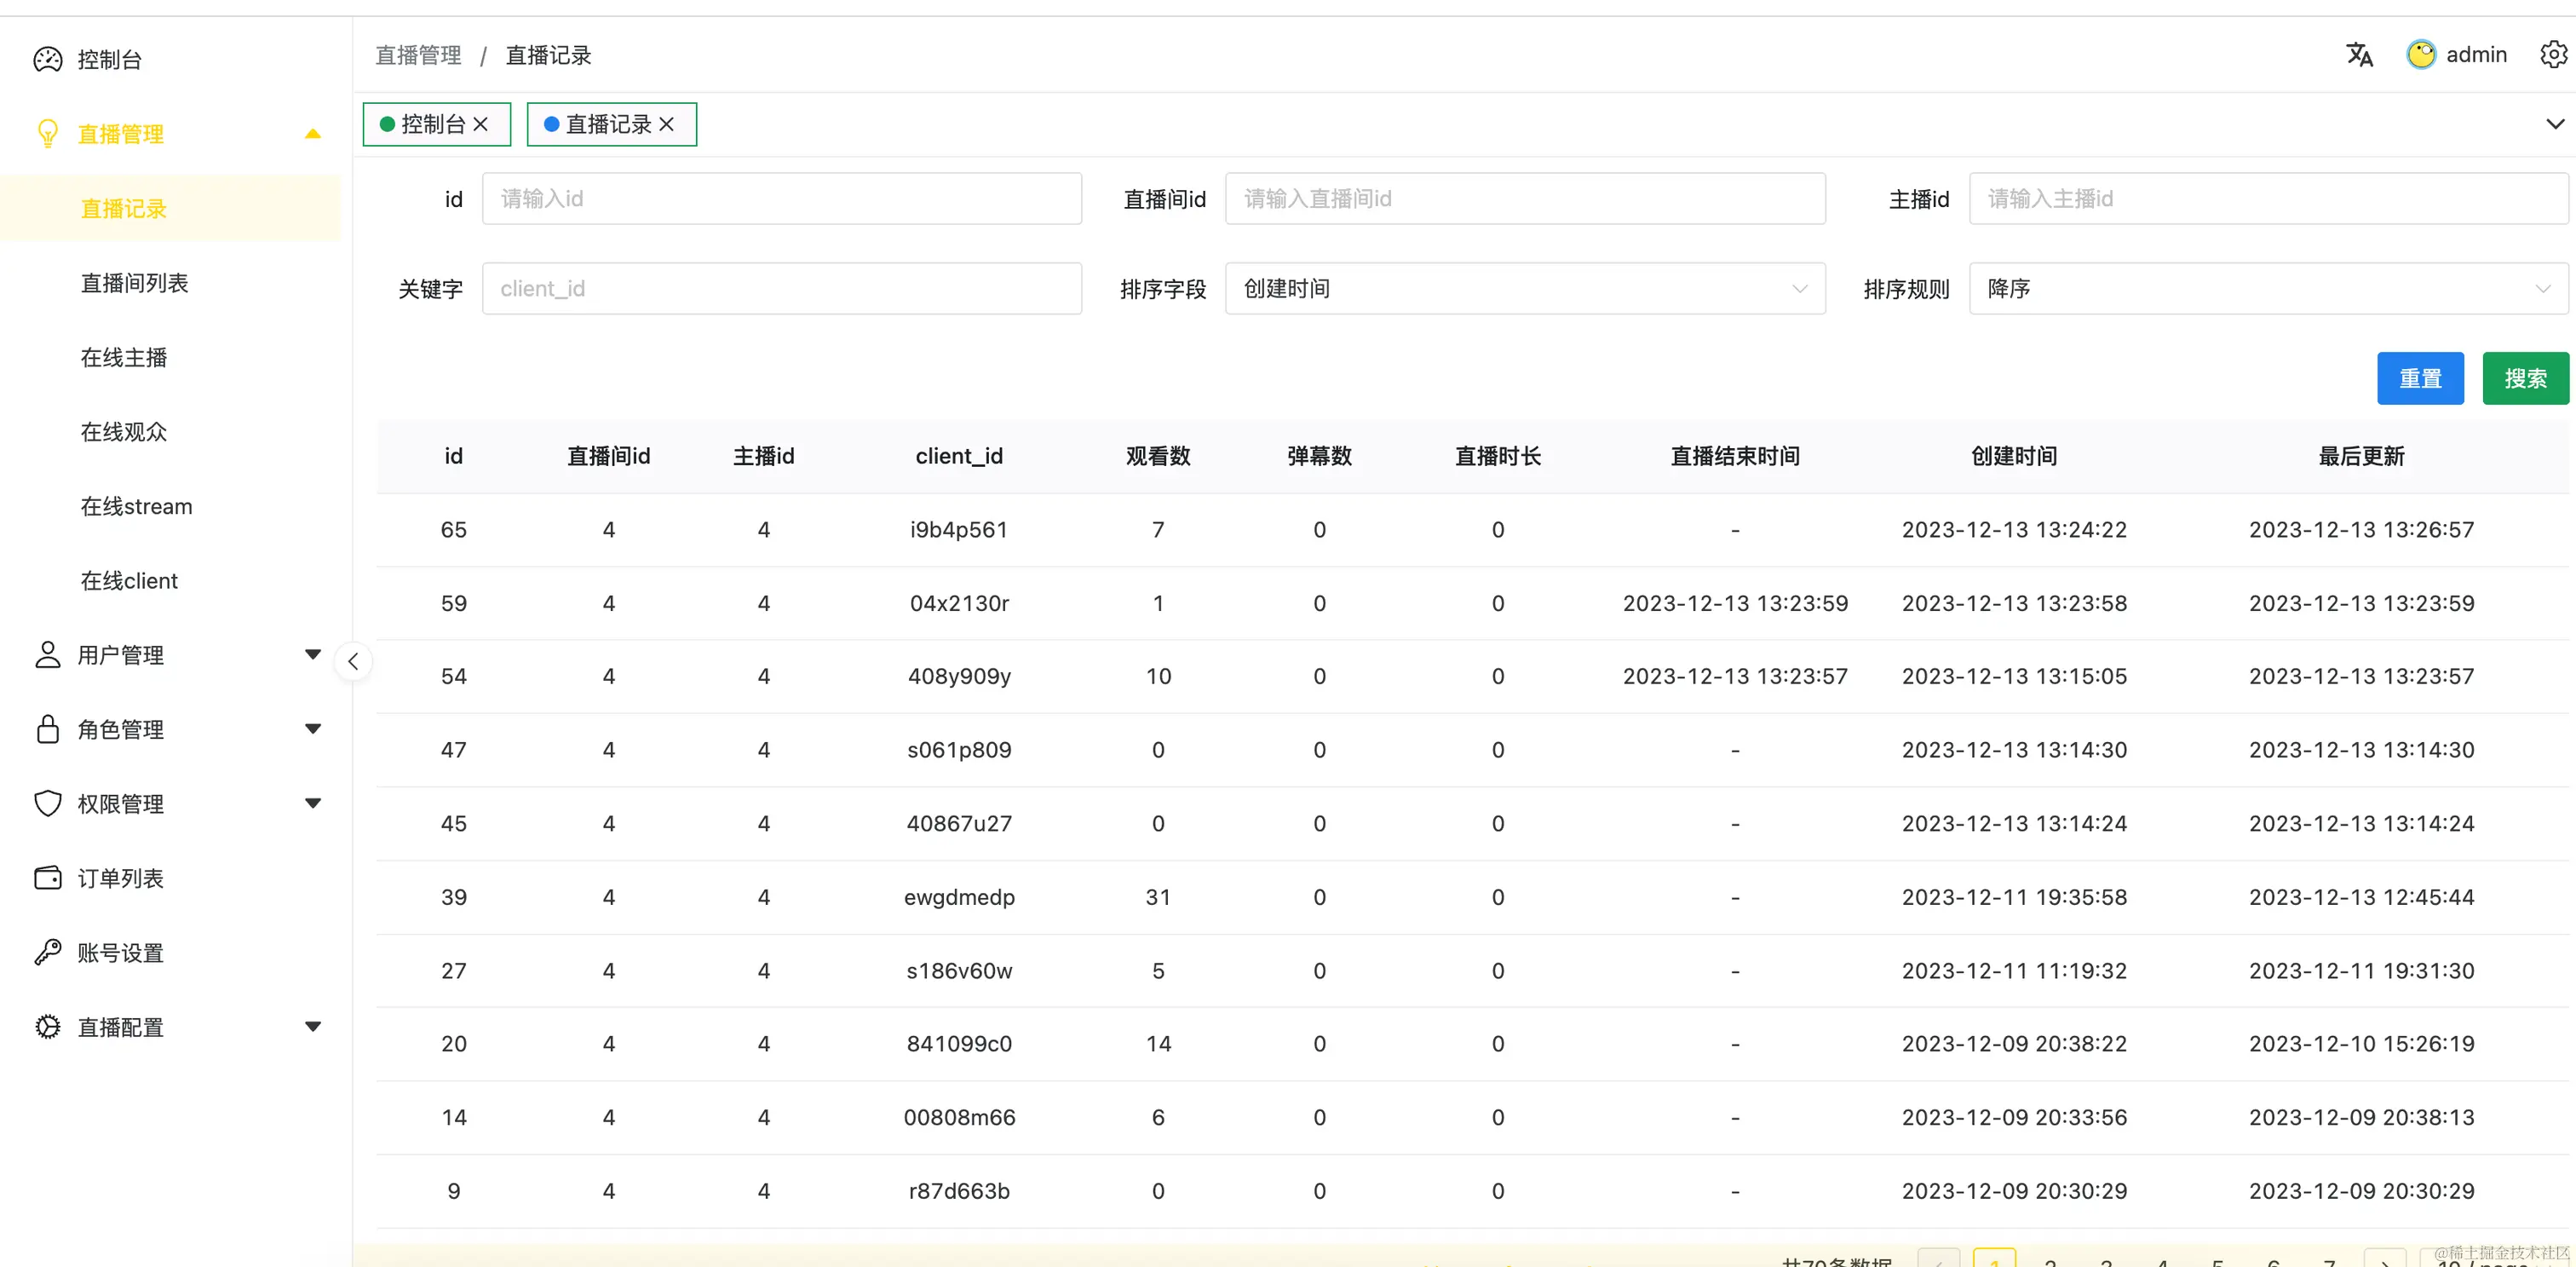Open the settings gear icon
The width and height of the screenshot is (2576, 1267).
pos(2553,54)
